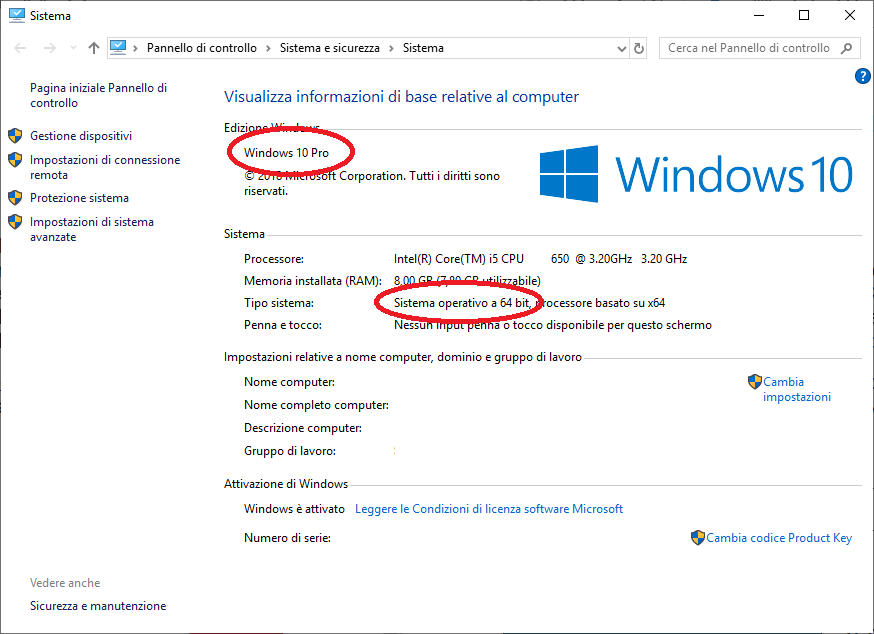Click the Windows è attivato text
This screenshot has width=874, height=634.
[x=294, y=509]
